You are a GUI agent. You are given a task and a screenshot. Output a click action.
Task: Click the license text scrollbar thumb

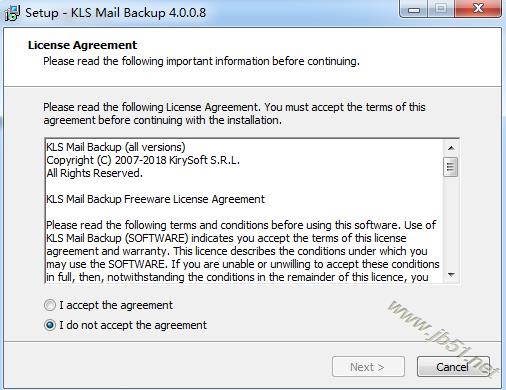point(451,166)
